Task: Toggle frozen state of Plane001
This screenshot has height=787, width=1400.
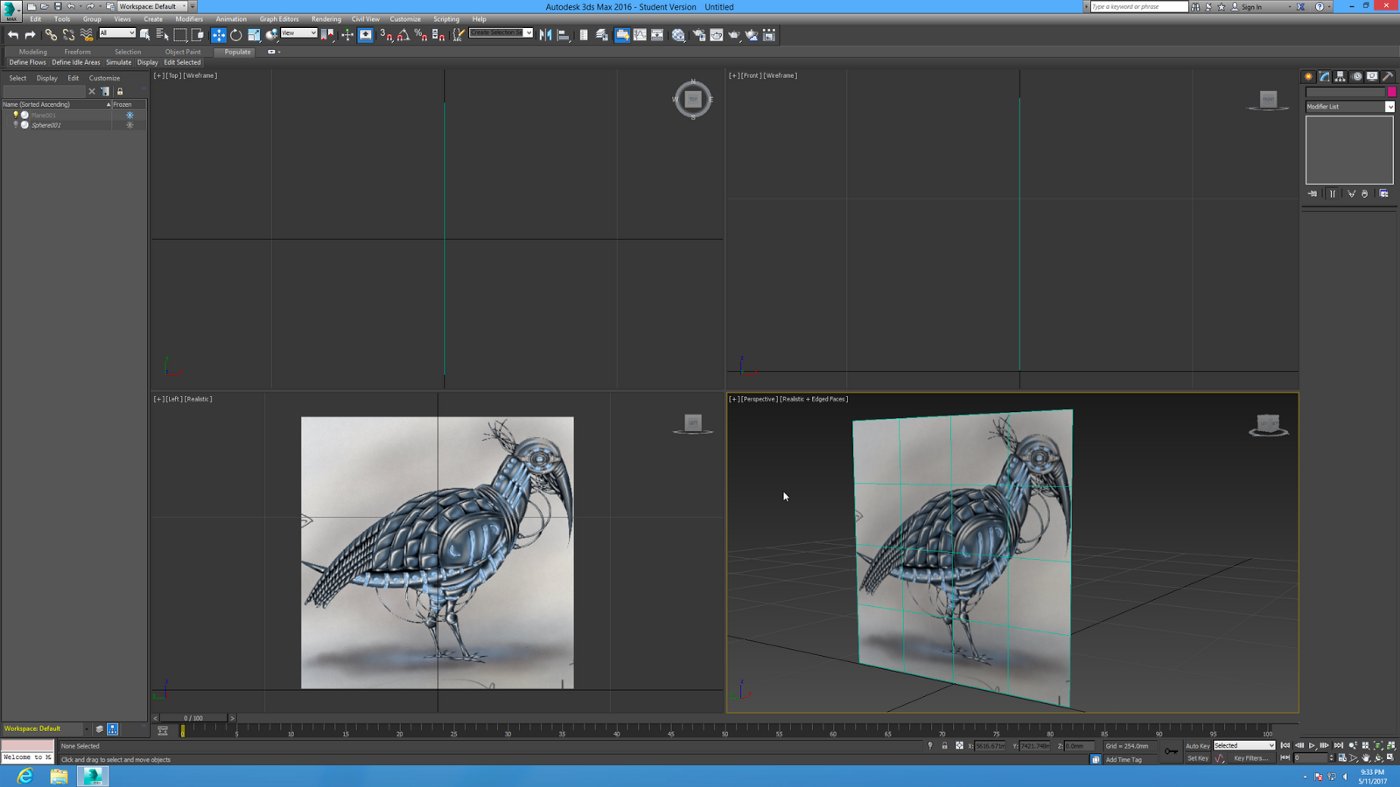Action: click(129, 115)
